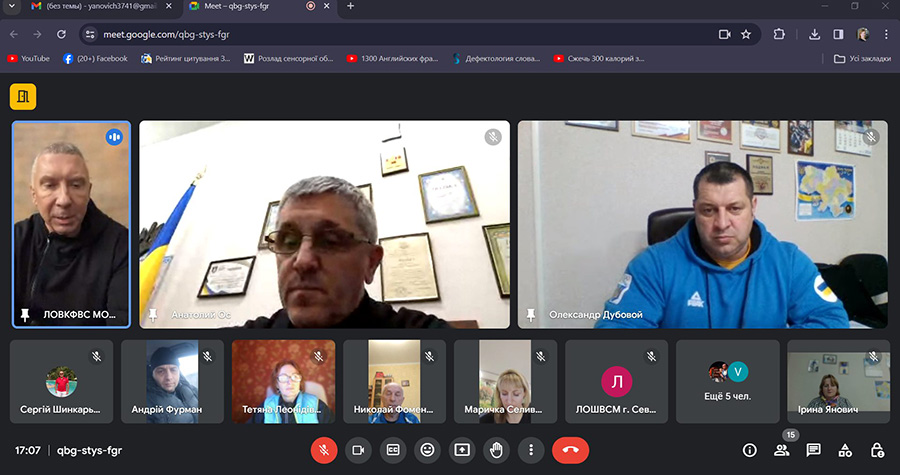Raise hand in the meeting
Screen dimensions: 900x475
[496, 450]
